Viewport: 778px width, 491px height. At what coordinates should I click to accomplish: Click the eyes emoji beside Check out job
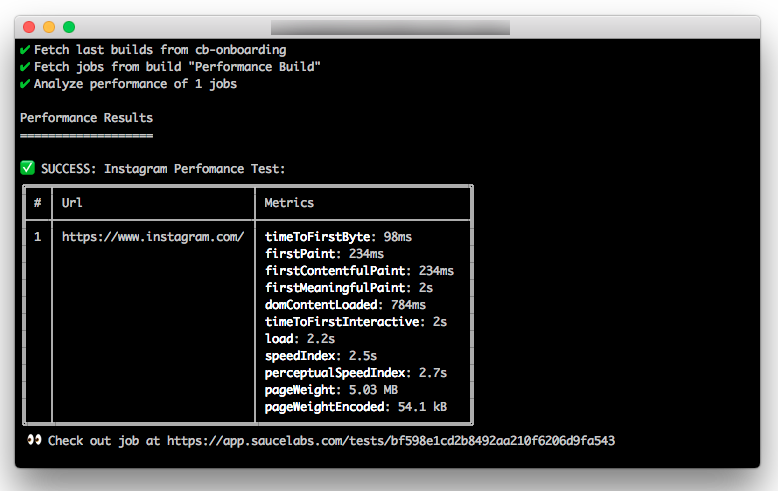(x=34, y=440)
